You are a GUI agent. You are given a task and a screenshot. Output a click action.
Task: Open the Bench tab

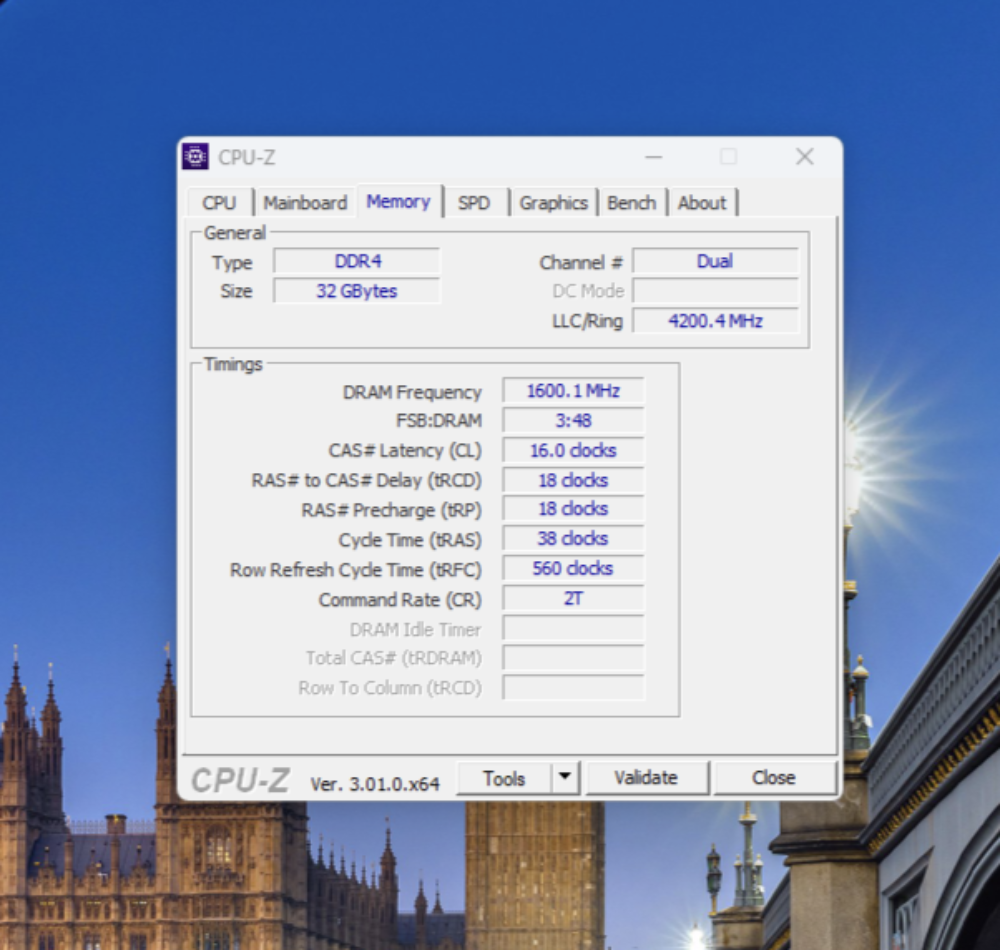click(631, 203)
